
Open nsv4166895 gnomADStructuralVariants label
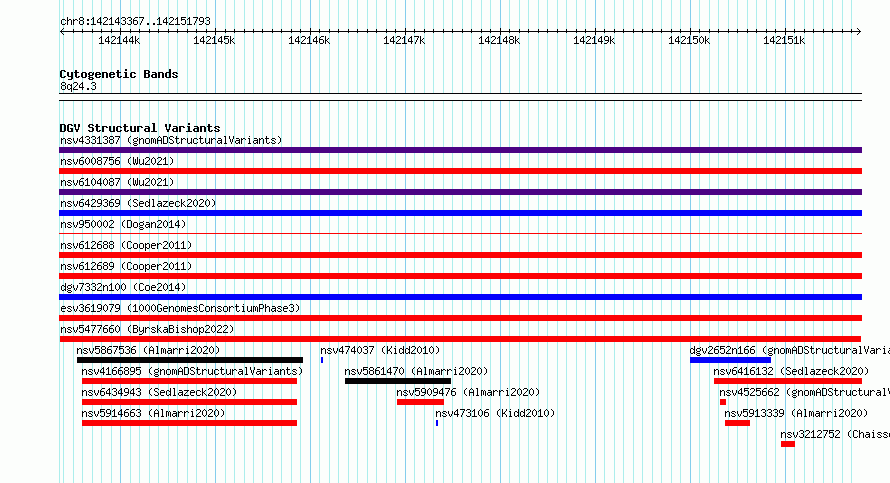coord(192,371)
